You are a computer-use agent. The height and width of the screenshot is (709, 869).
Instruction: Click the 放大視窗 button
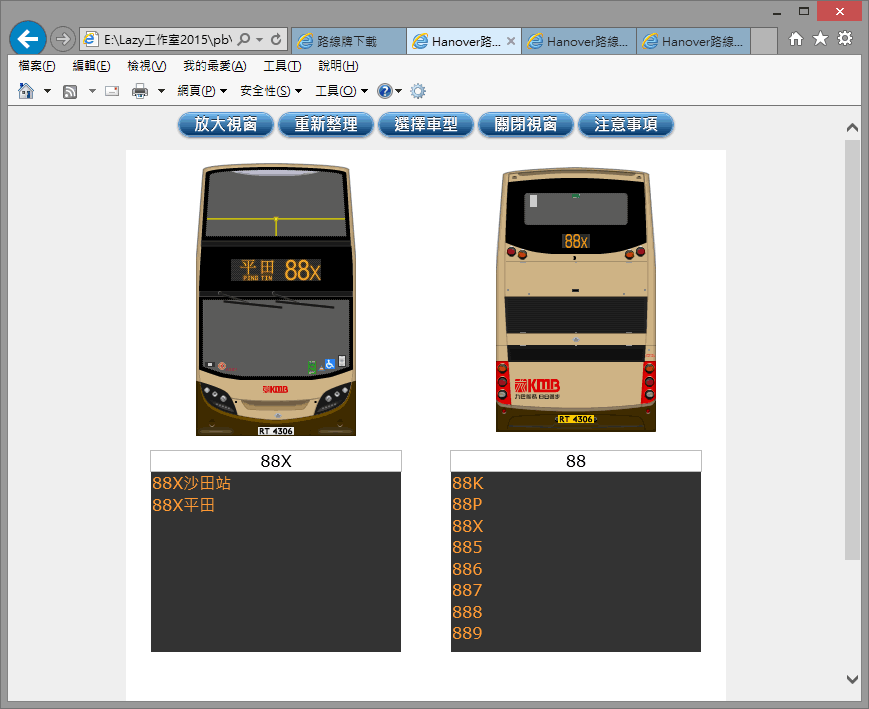[x=226, y=124]
